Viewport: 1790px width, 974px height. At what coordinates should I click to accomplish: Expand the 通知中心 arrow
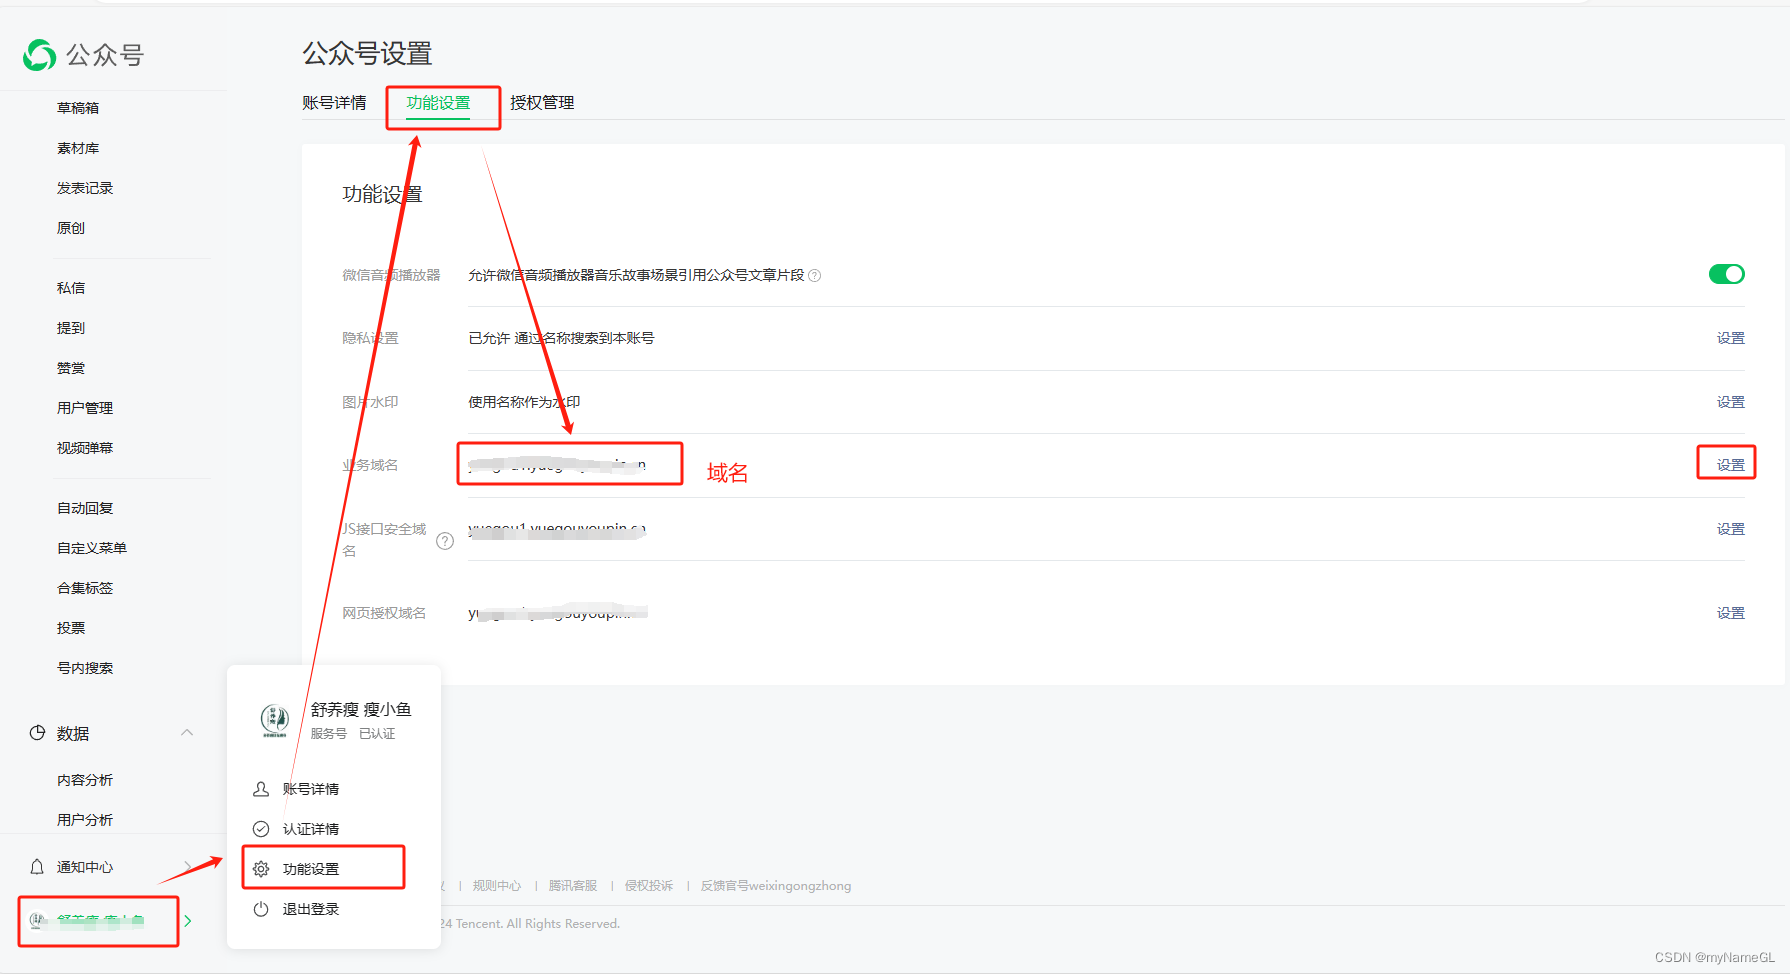pos(188,866)
